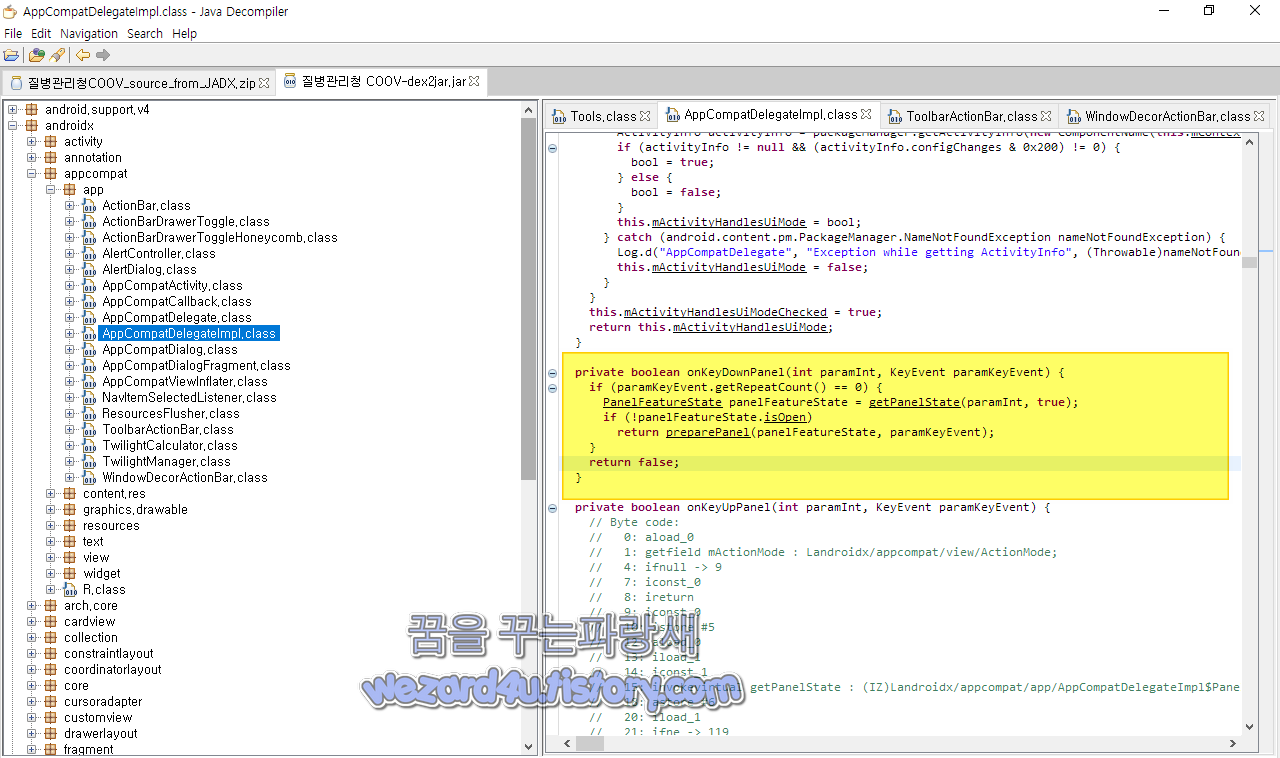Collapse the app package node
The width and height of the screenshot is (1280, 758).
click(x=51, y=189)
